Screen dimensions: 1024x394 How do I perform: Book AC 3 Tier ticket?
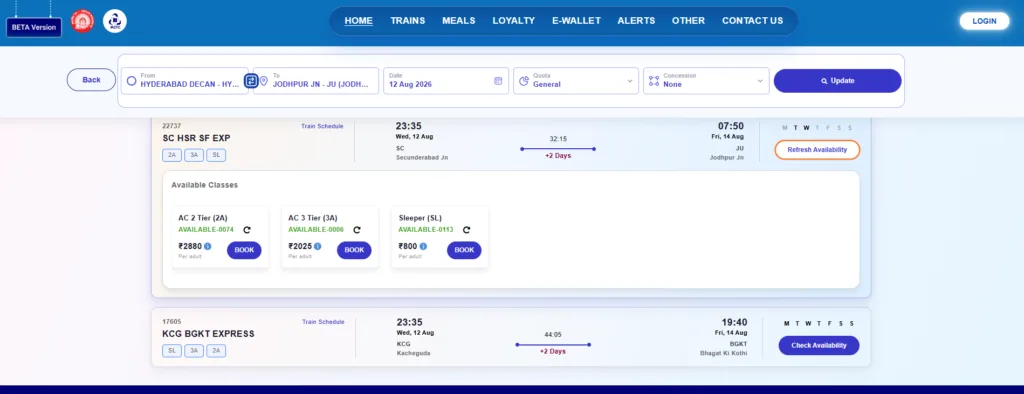(x=354, y=250)
